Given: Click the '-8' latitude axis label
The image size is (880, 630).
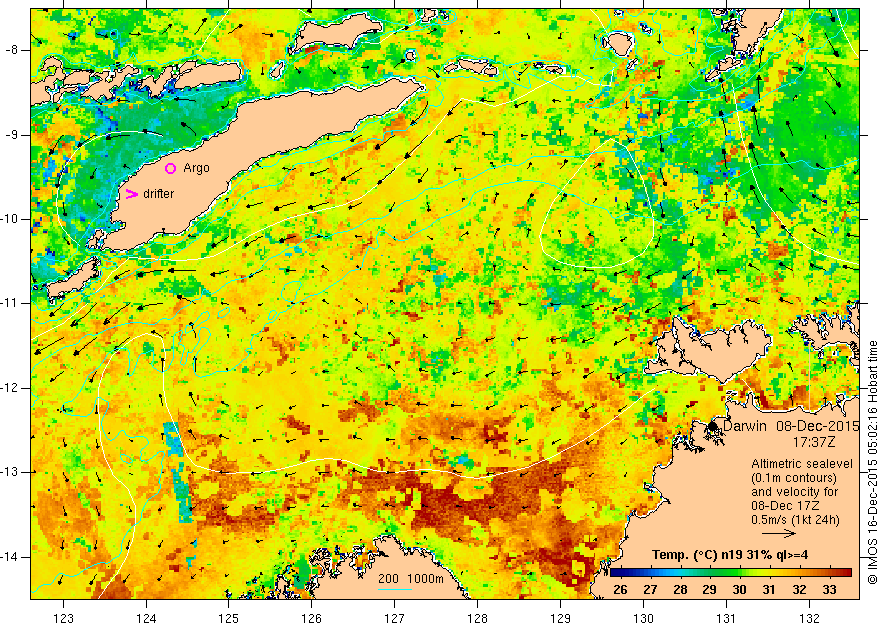Looking at the screenshot, I should tap(12, 50).
